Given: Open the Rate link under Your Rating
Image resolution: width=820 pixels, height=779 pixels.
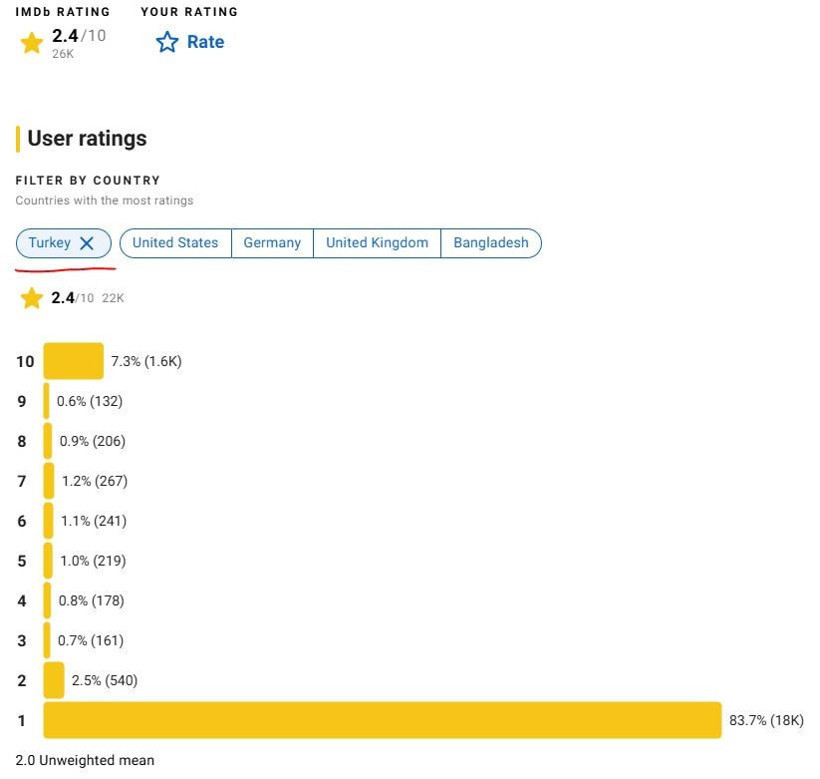Looking at the screenshot, I should click(206, 42).
